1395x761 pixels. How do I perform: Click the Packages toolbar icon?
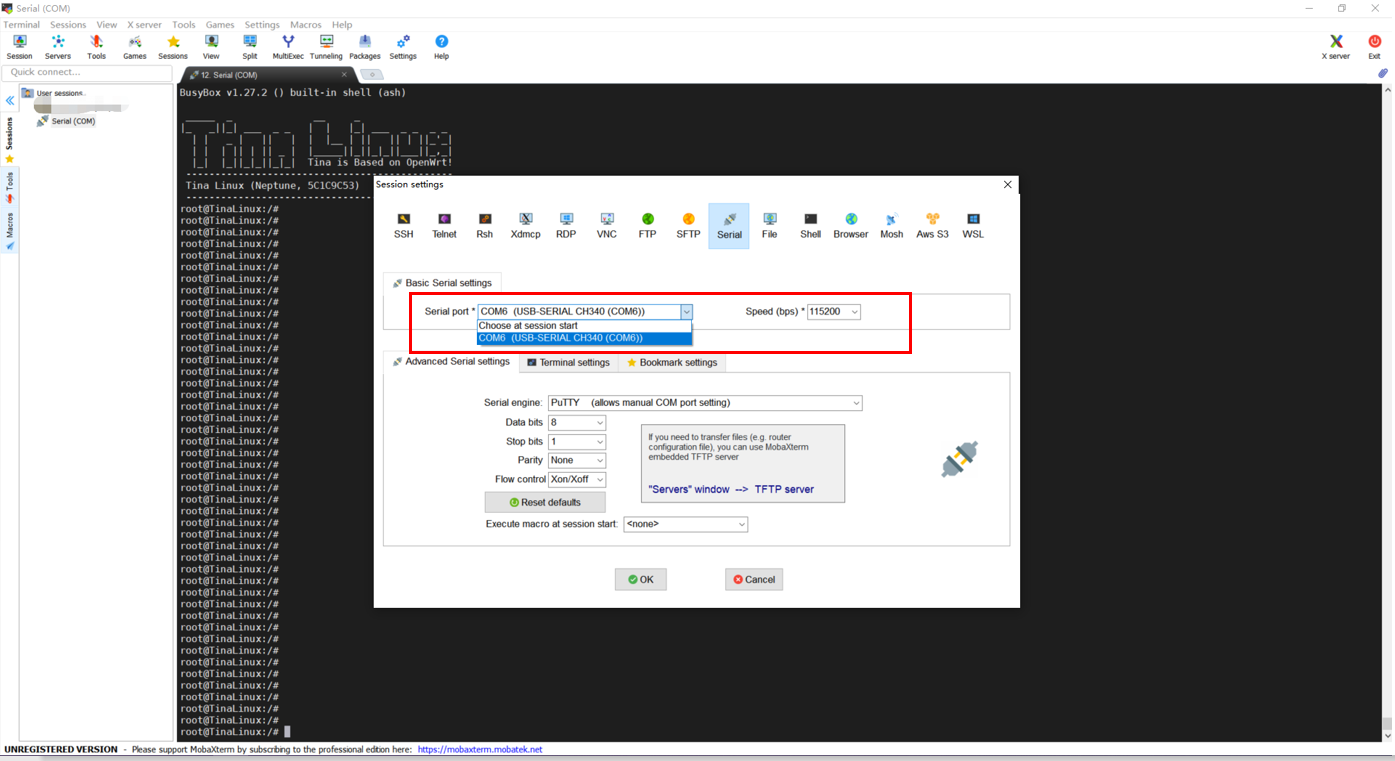[364, 46]
